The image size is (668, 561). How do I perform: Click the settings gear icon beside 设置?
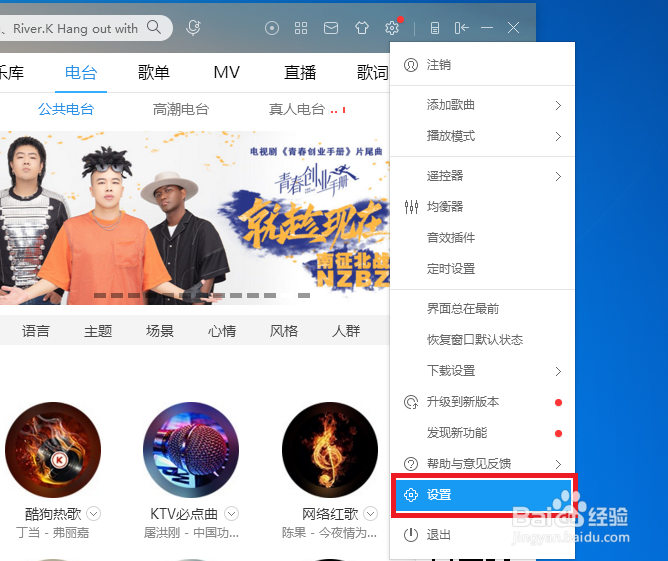tap(411, 495)
